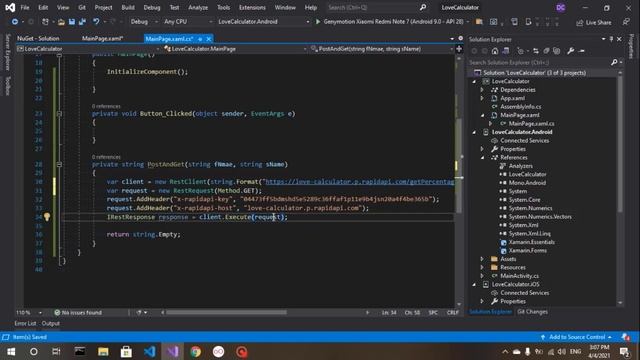
Task: Toggle Preview Selected Items in Solution Explorer
Action: (x=582, y=51)
